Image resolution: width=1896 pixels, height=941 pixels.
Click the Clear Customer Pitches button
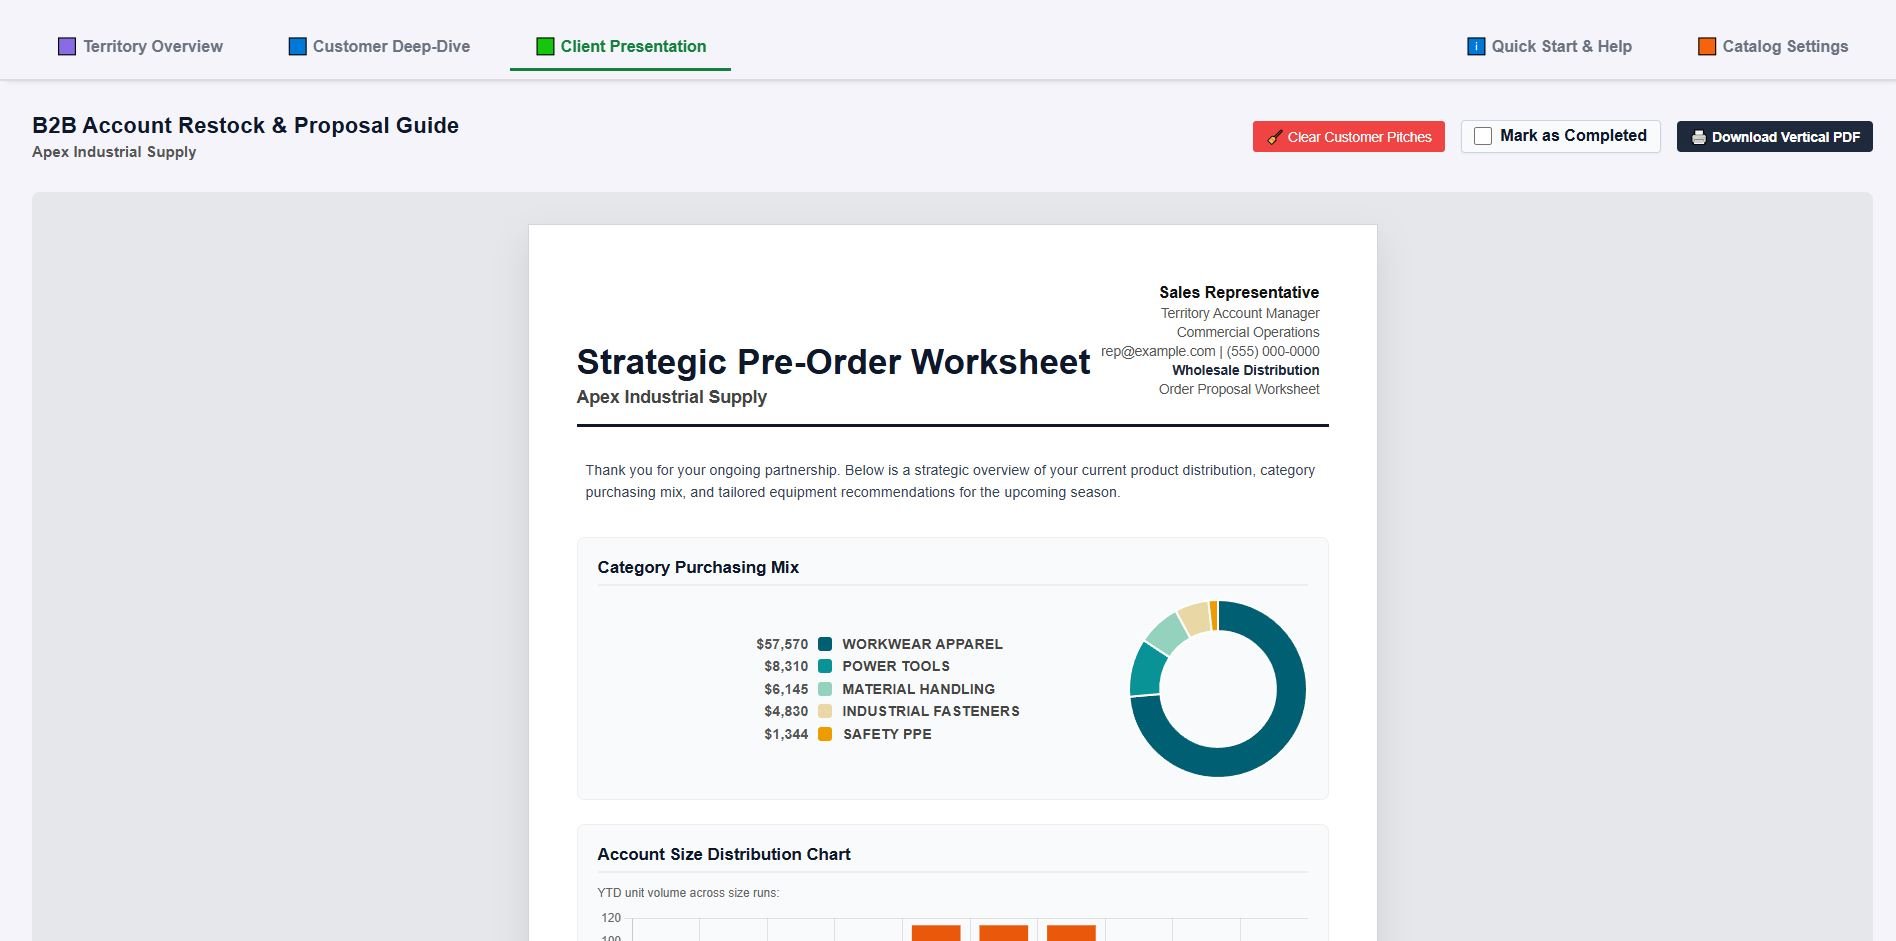1348,137
